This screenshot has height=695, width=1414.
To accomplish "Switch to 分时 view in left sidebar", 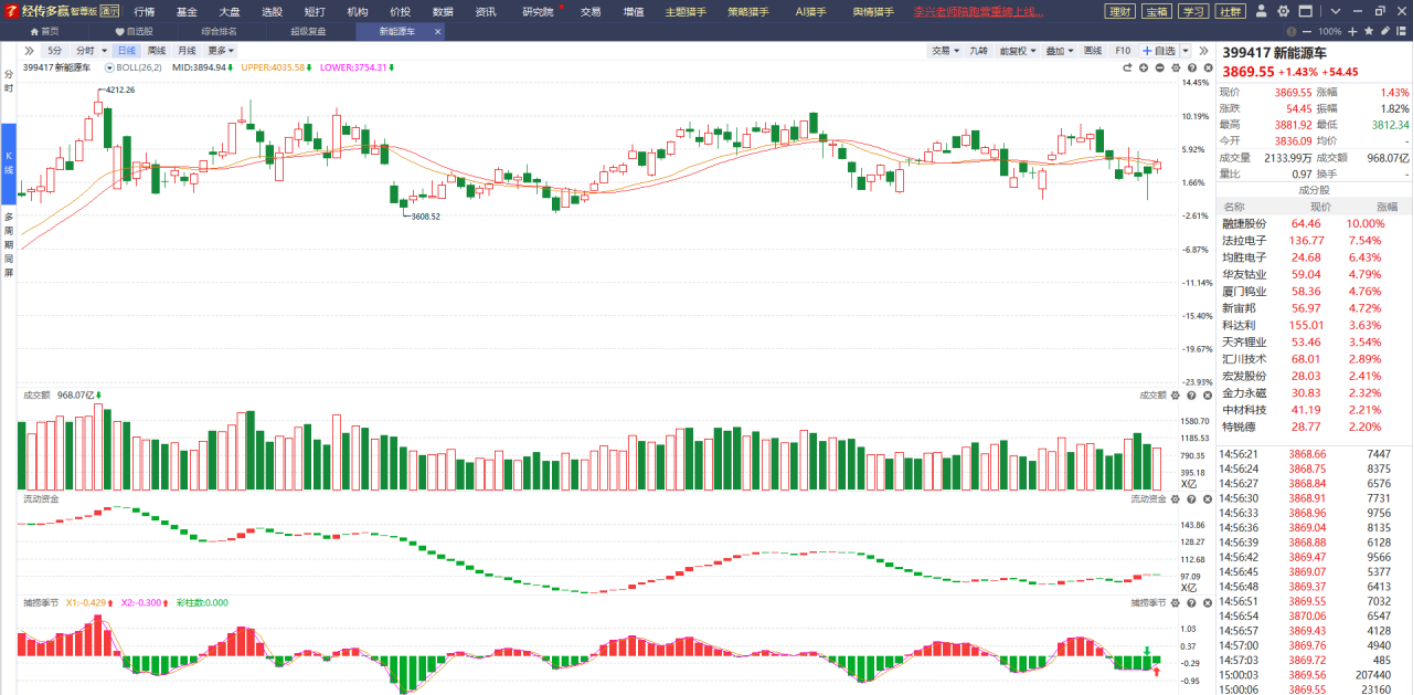I will (x=9, y=81).
